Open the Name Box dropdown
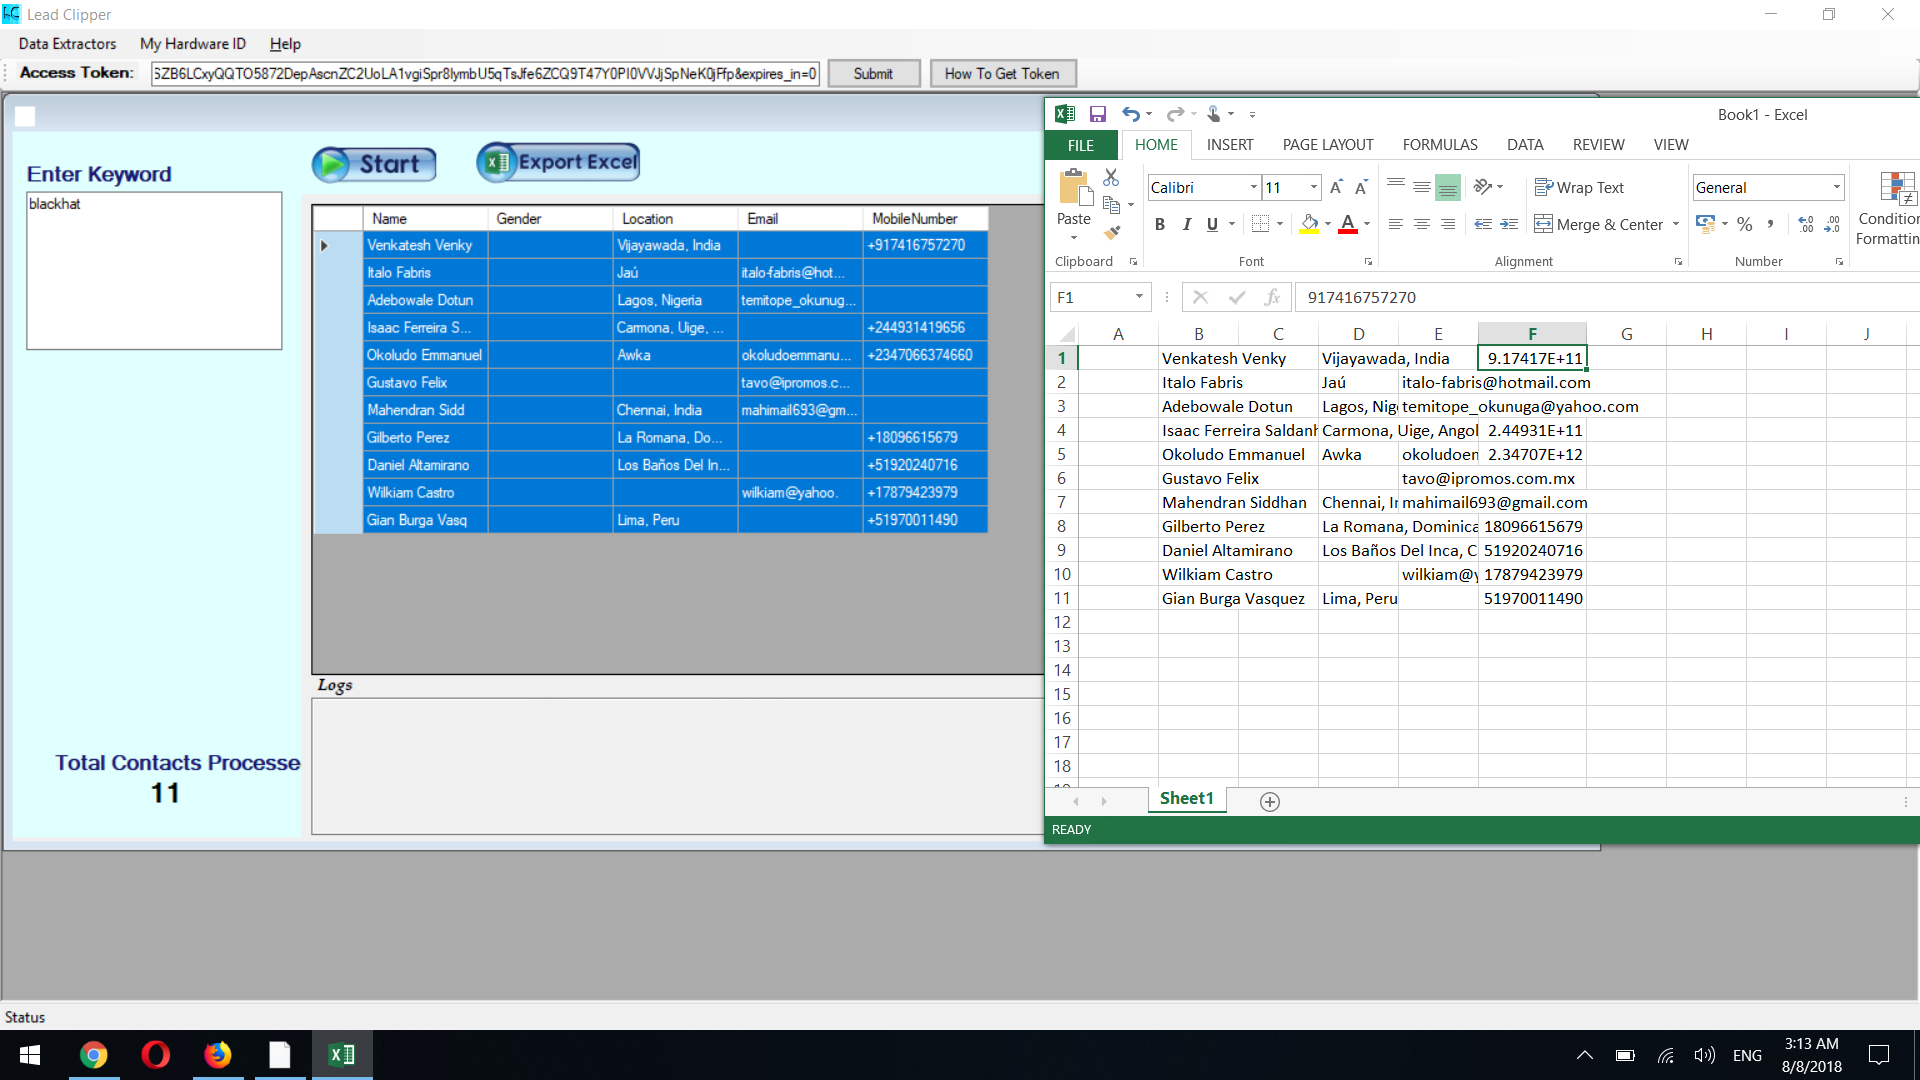This screenshot has width=1920, height=1080. (x=1138, y=297)
